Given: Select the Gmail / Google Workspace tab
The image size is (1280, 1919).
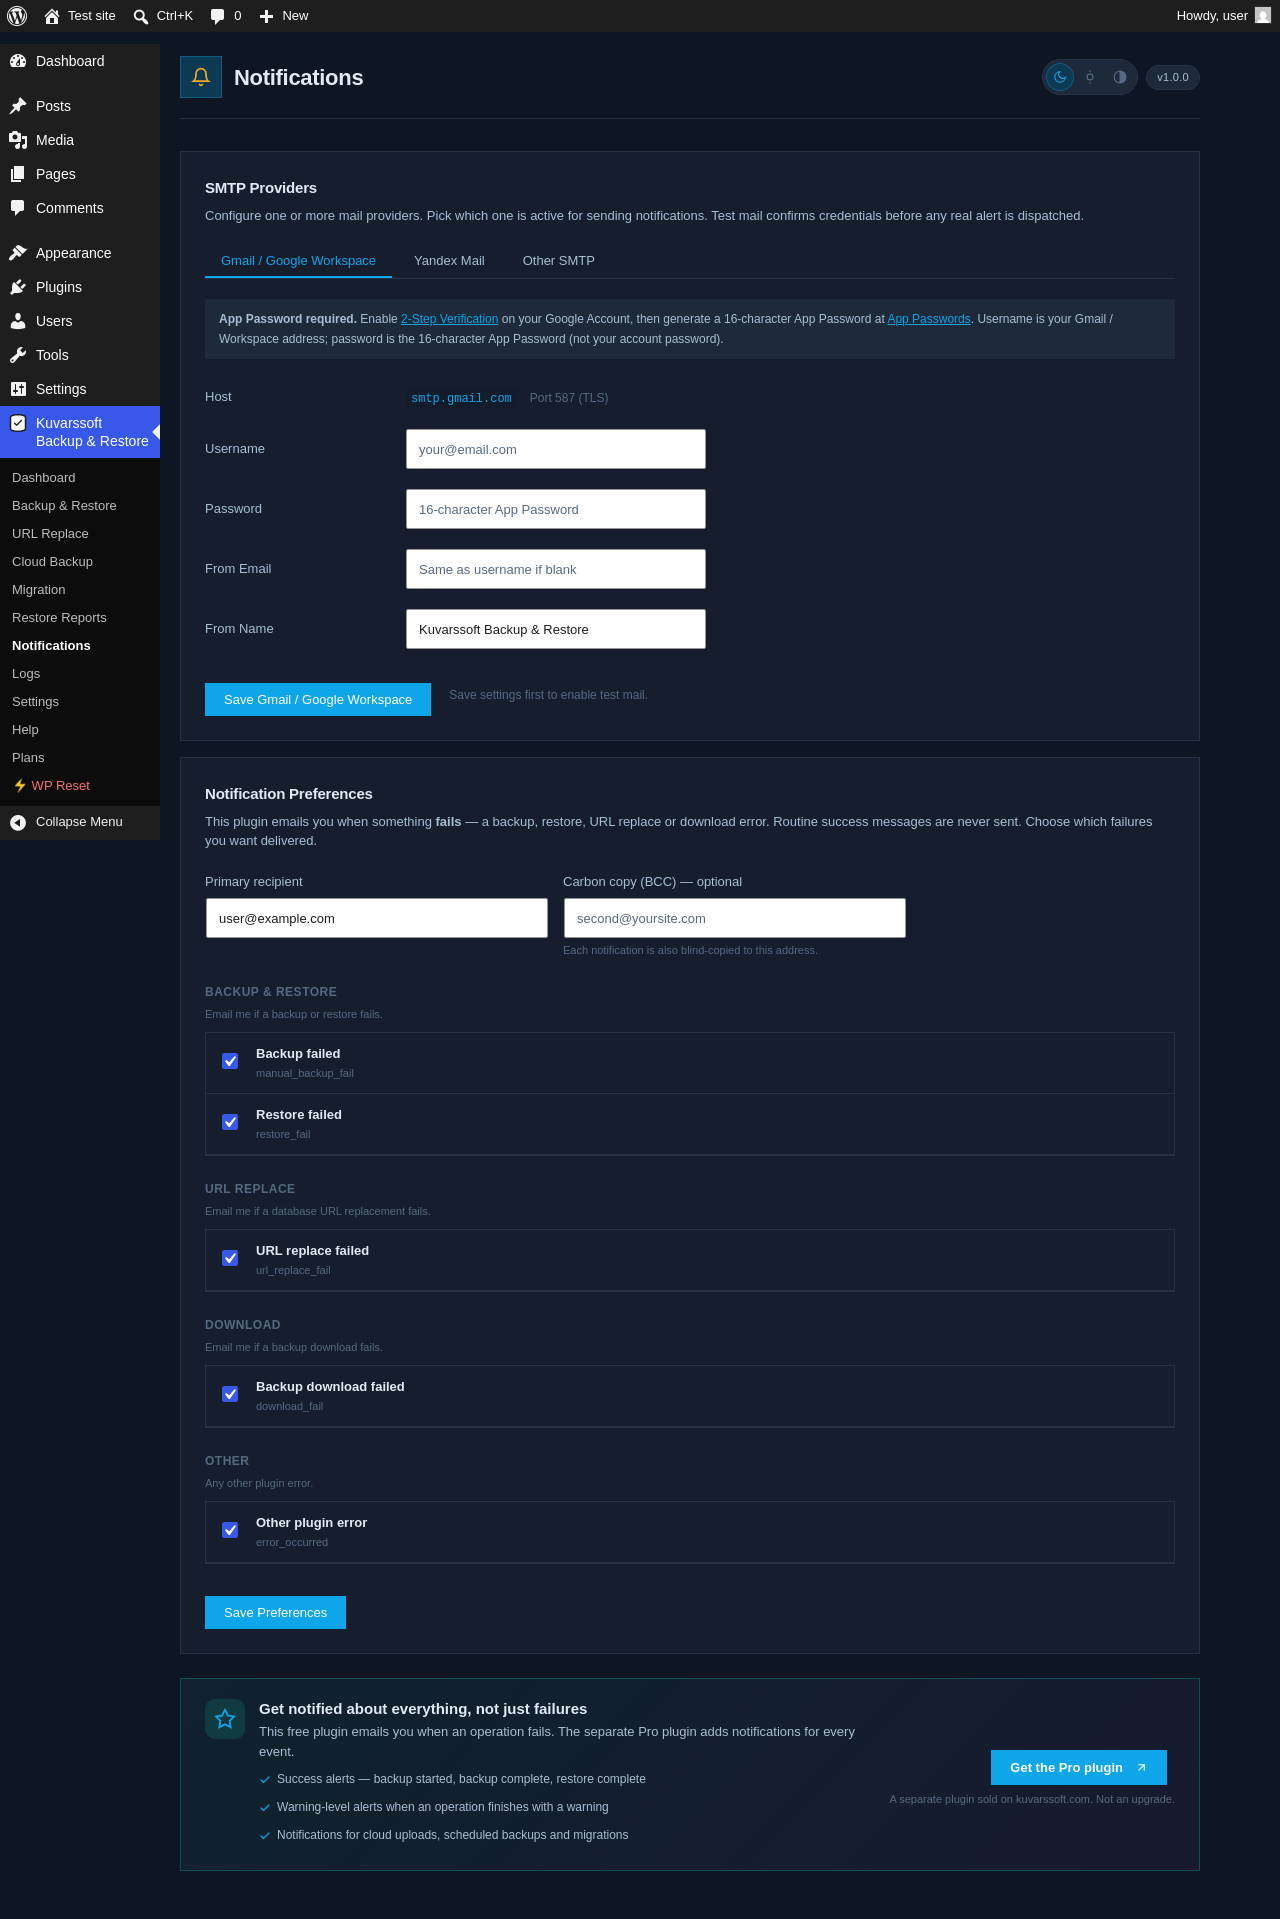Looking at the screenshot, I should point(298,261).
